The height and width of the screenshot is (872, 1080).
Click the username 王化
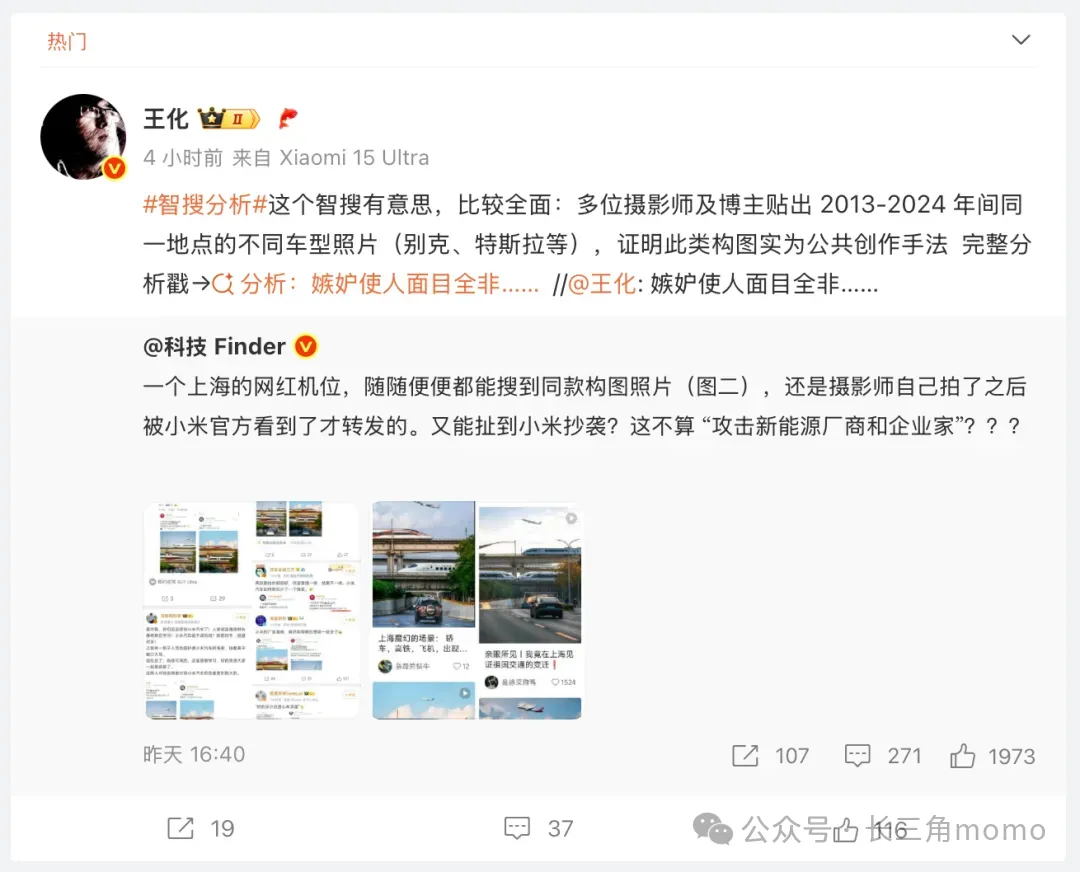pyautogui.click(x=165, y=118)
